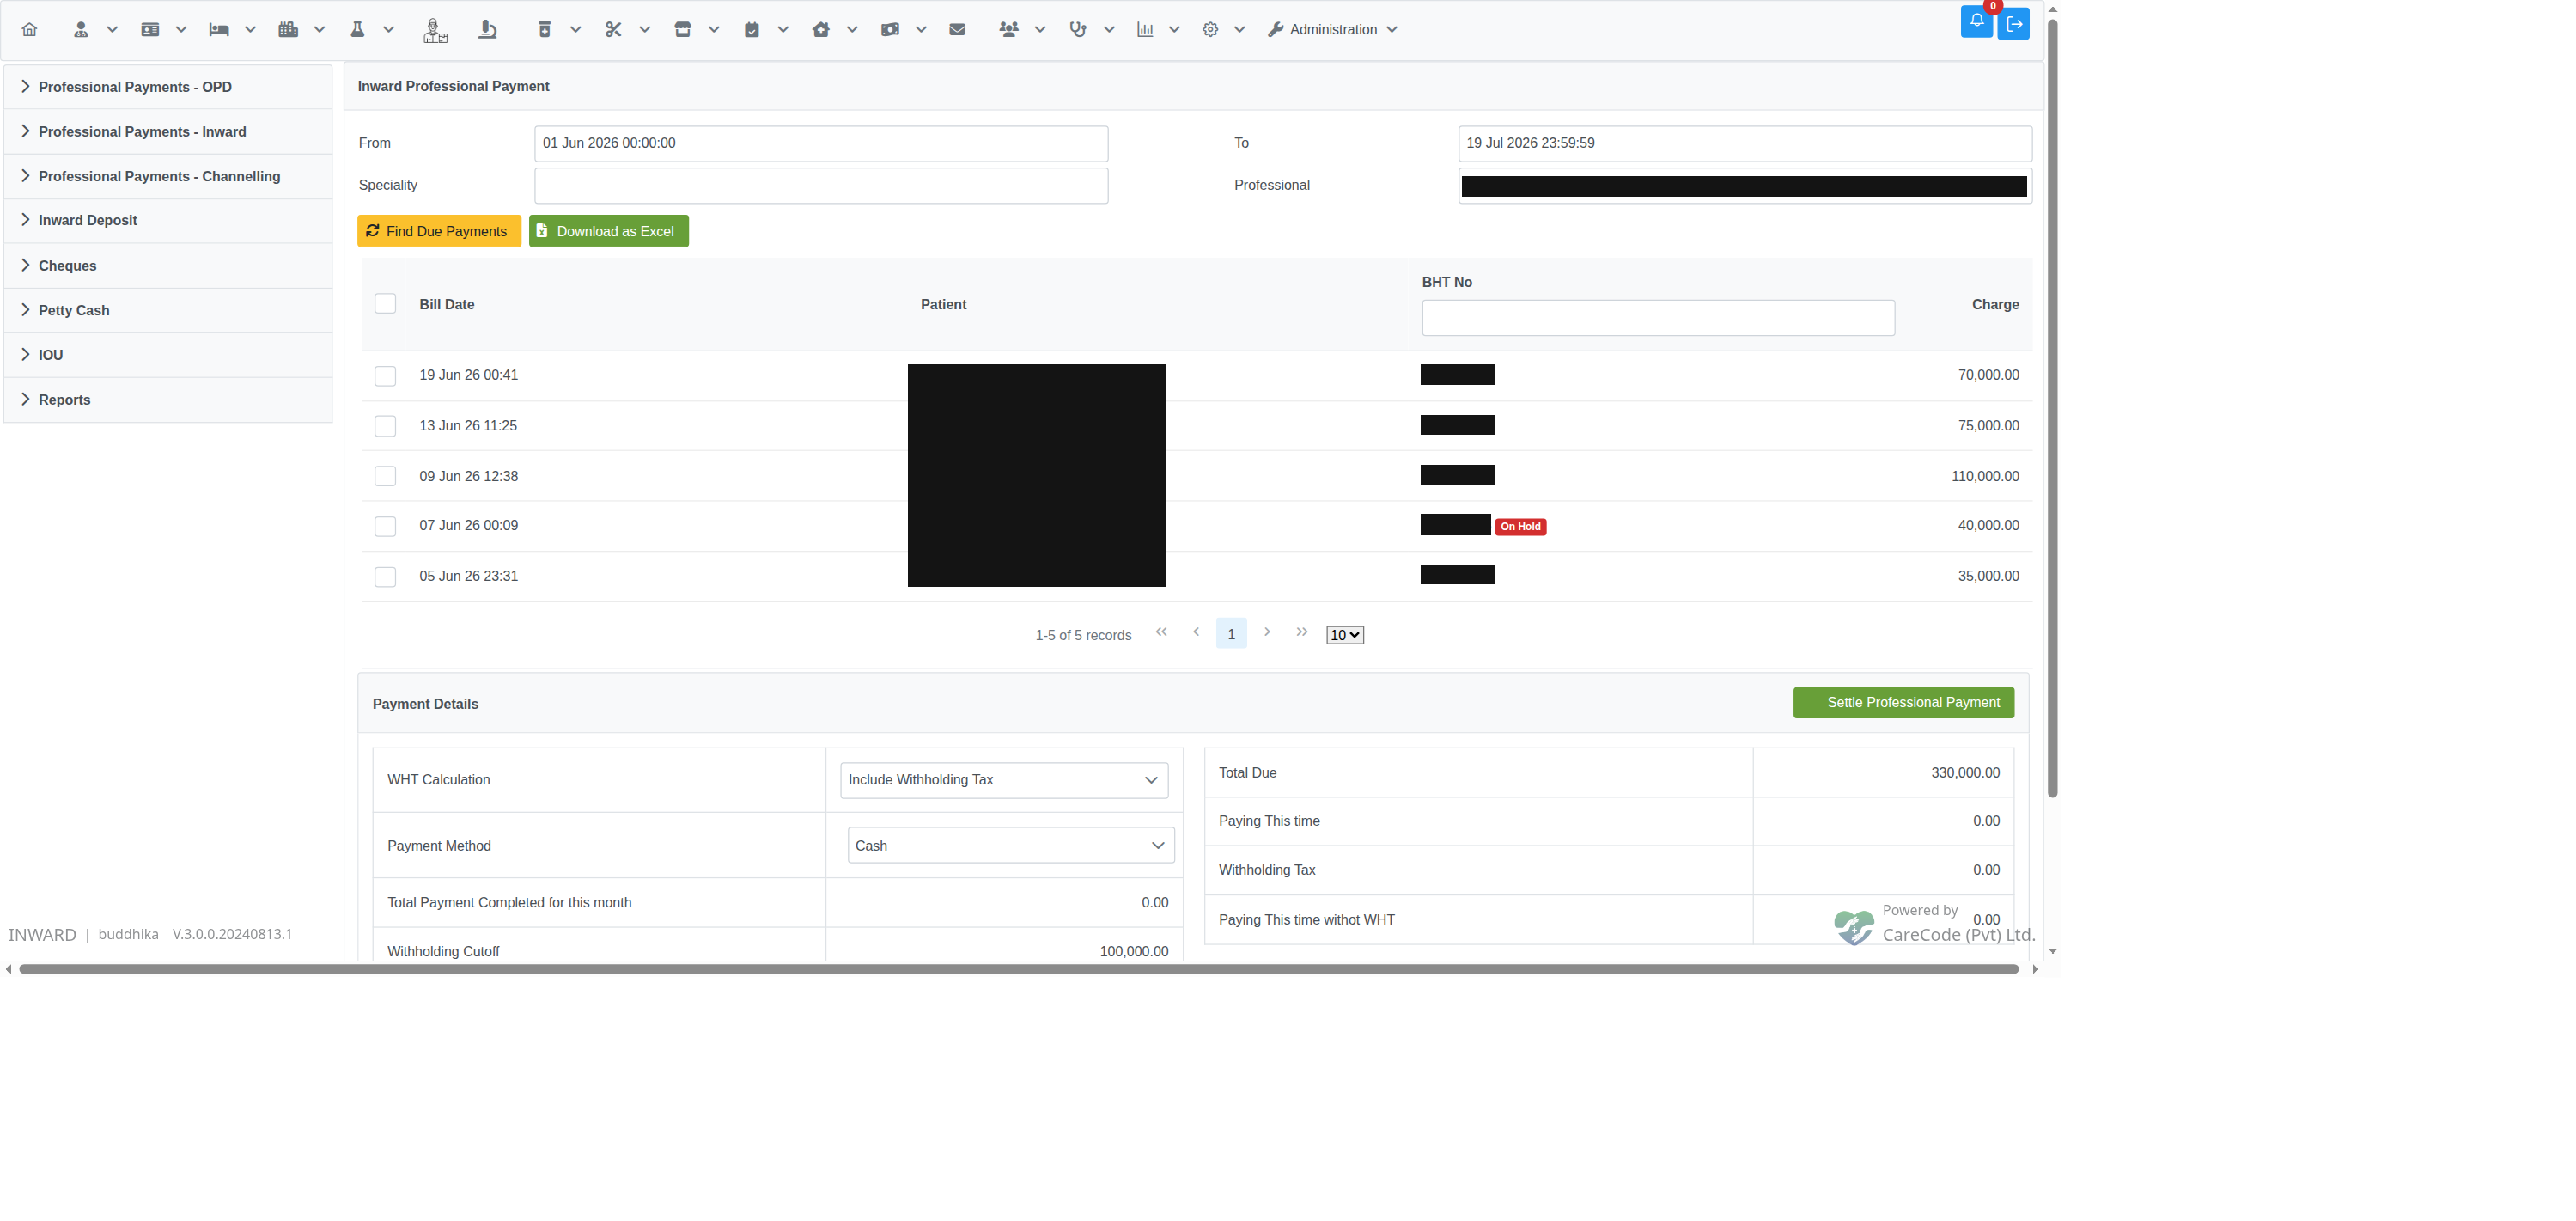
Task: Open the bar chart analytics icon
Action: (x=1145, y=29)
